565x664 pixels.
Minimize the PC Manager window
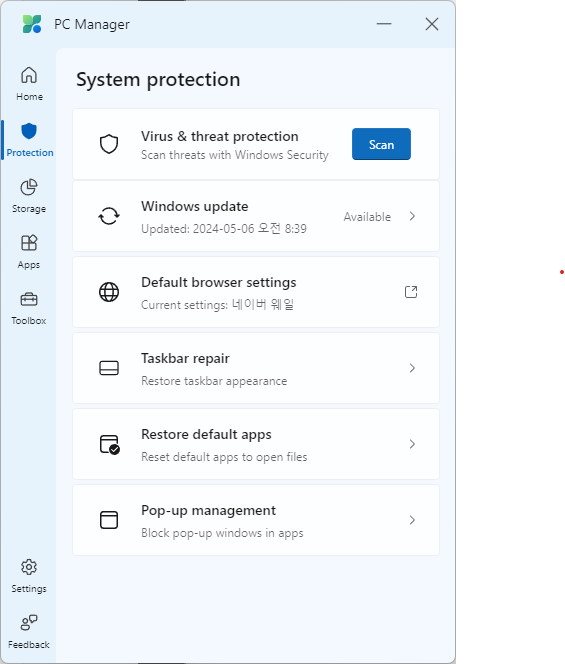[384, 24]
